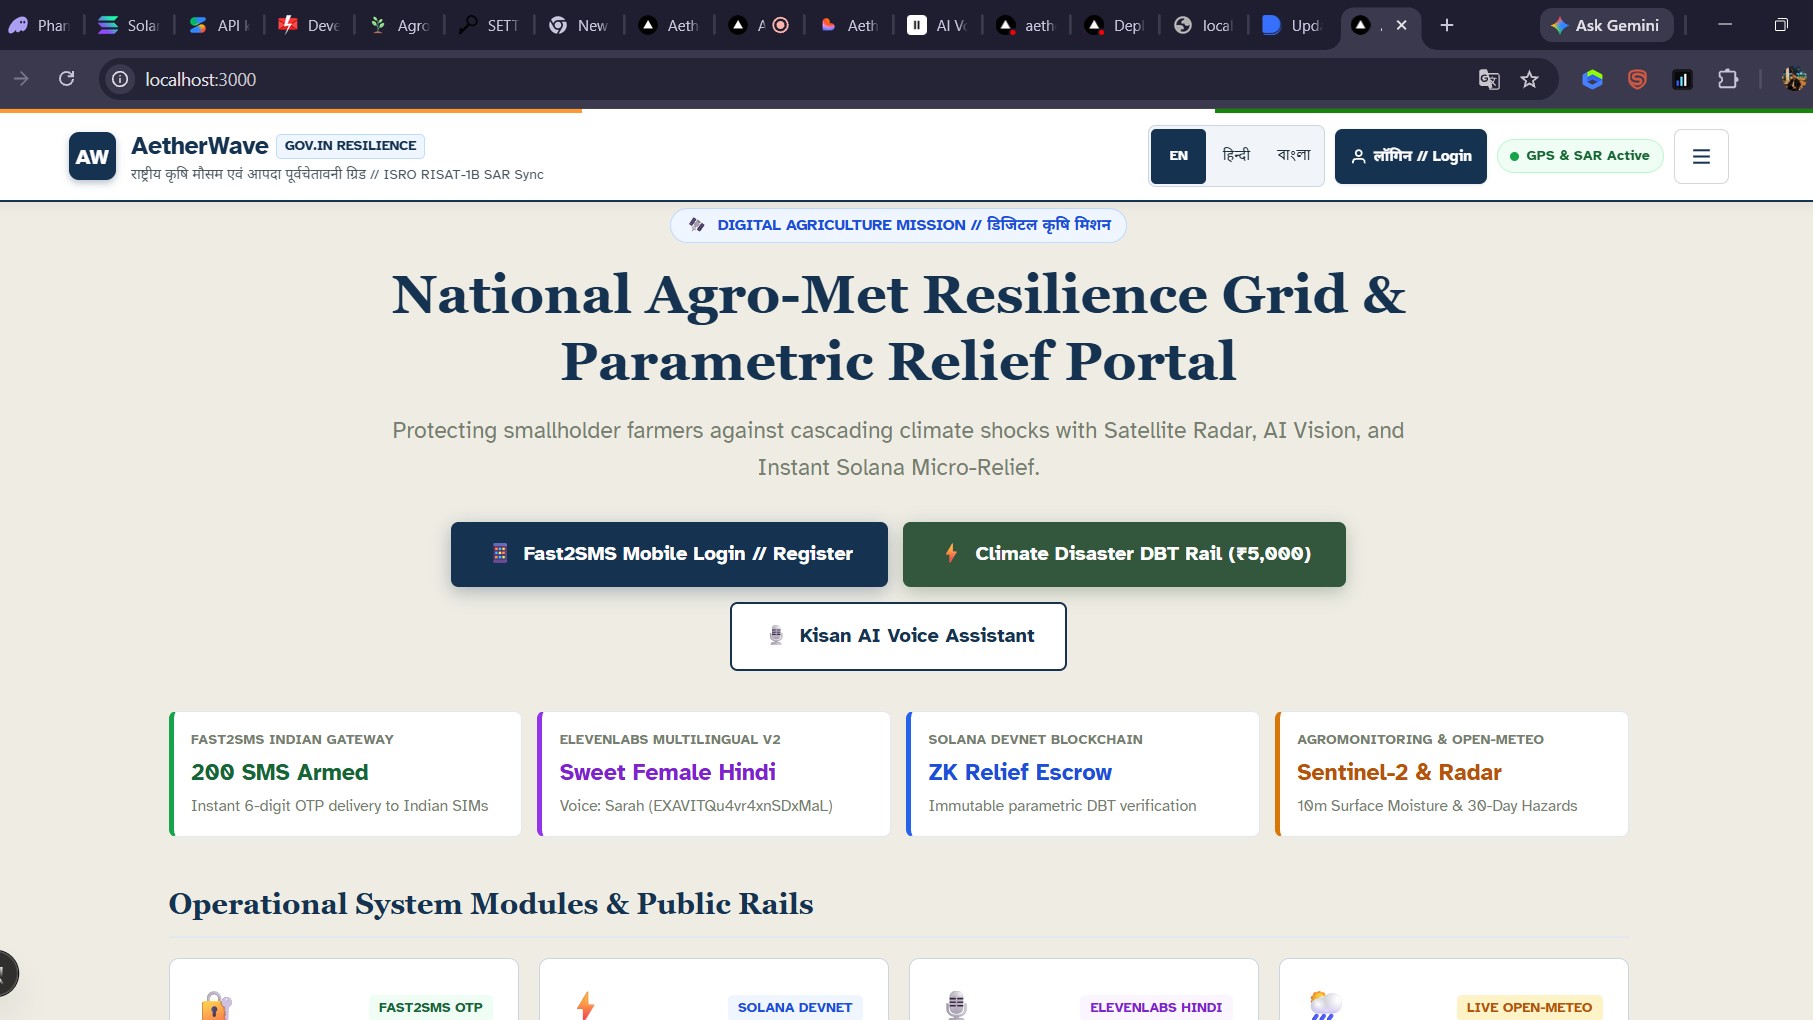Switch to the Upd browser tab
This screenshot has height=1020, width=1813.
[x=1291, y=25]
